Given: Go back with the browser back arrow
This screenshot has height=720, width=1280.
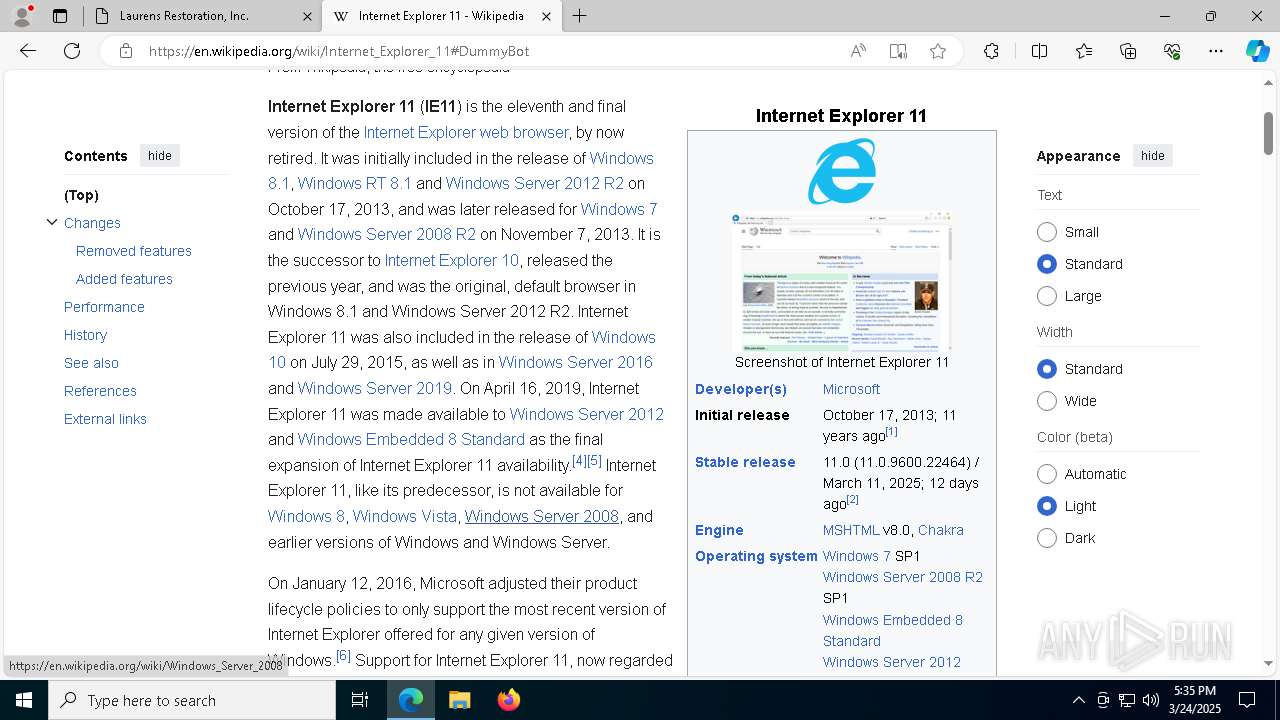Looking at the screenshot, I should point(28,51).
